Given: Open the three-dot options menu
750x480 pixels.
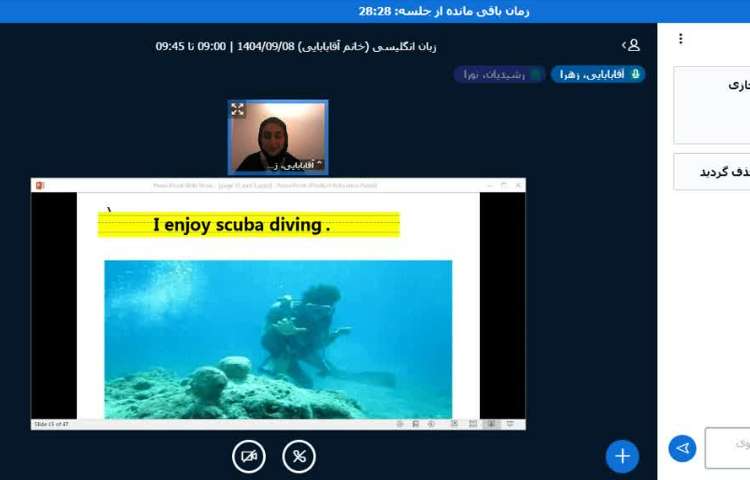Looking at the screenshot, I should point(681,39).
